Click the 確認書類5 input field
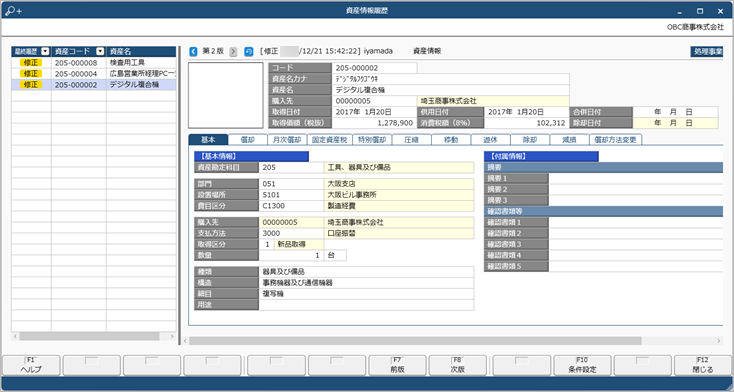Screen dimensions: 734x392 pos(636,266)
